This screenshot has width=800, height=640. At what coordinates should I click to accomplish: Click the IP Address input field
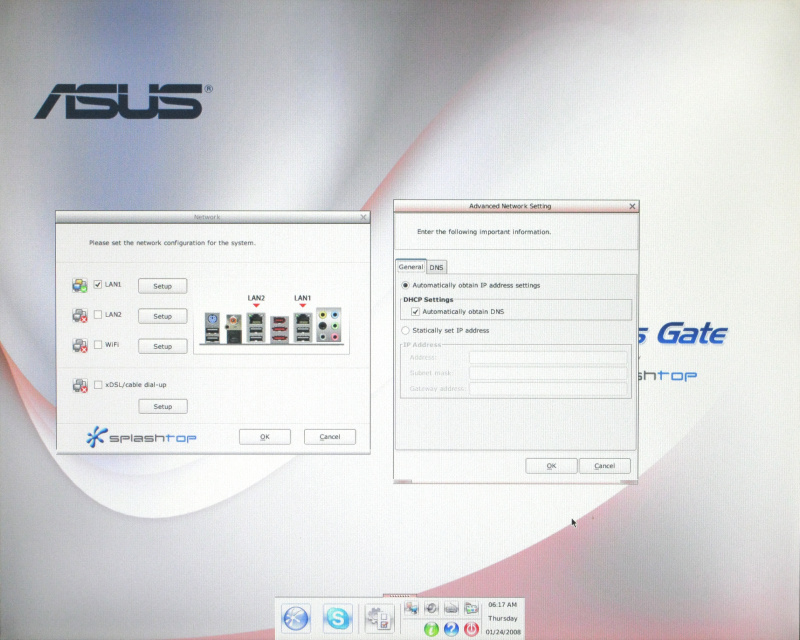(x=548, y=357)
